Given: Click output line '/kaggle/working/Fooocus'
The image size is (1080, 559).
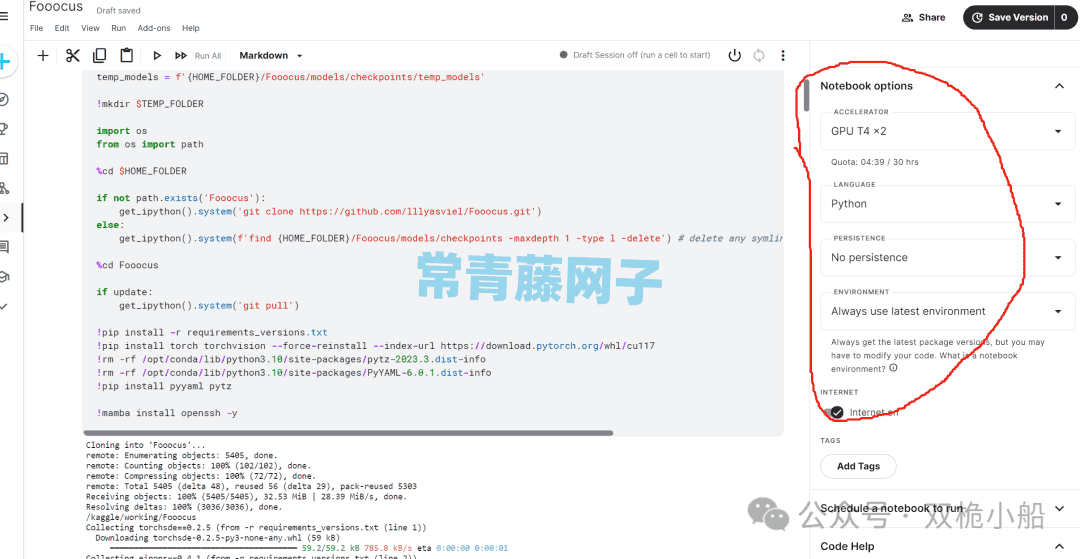Looking at the screenshot, I should pos(141,516).
